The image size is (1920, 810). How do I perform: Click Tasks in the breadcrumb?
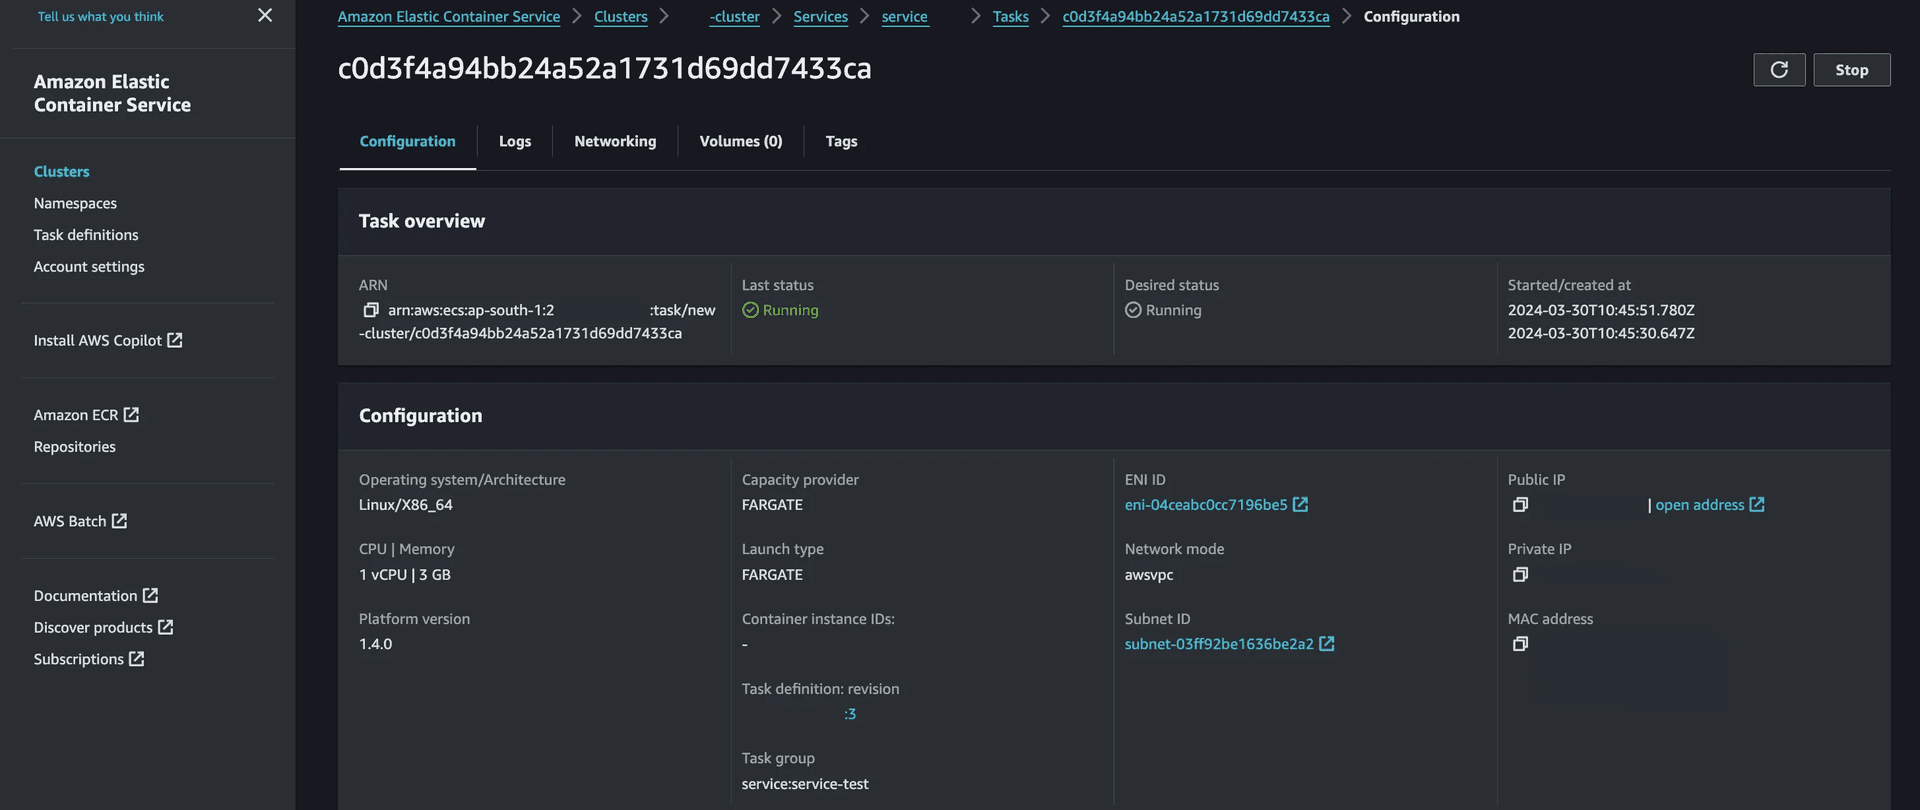[x=1010, y=17]
